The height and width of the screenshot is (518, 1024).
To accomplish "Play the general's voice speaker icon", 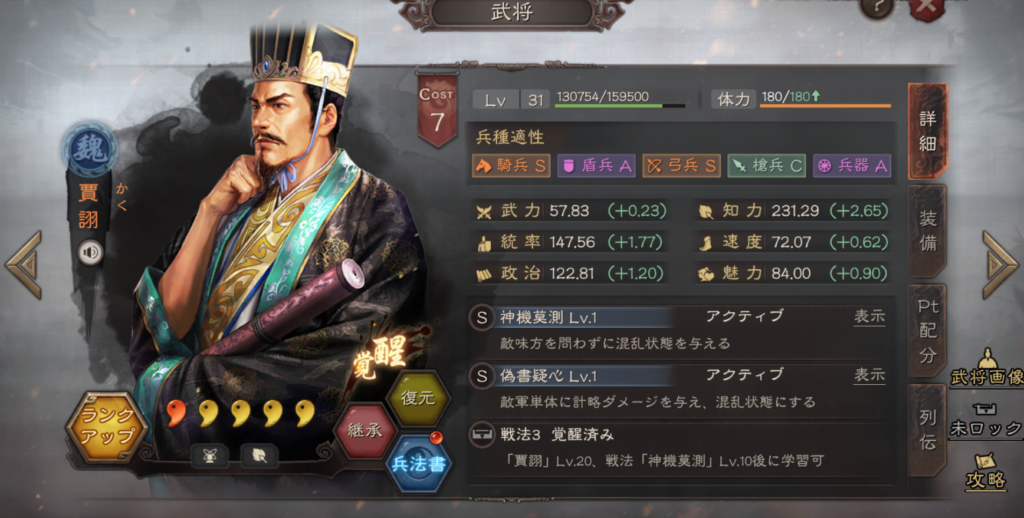I will pyautogui.click(x=91, y=251).
